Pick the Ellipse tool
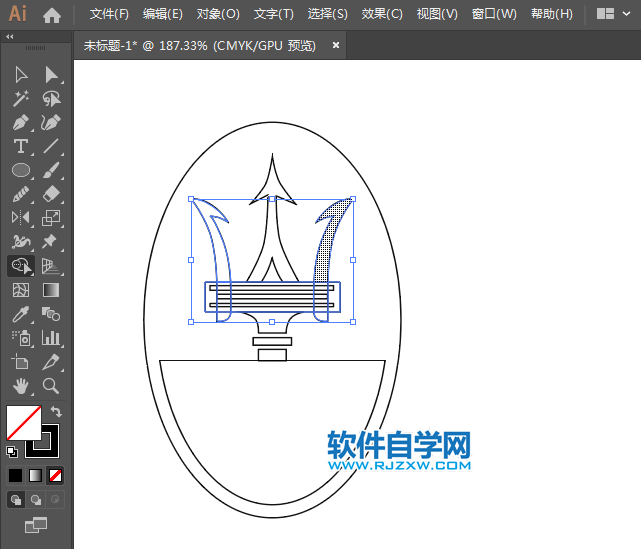Image resolution: width=641 pixels, height=549 pixels. (x=21, y=170)
